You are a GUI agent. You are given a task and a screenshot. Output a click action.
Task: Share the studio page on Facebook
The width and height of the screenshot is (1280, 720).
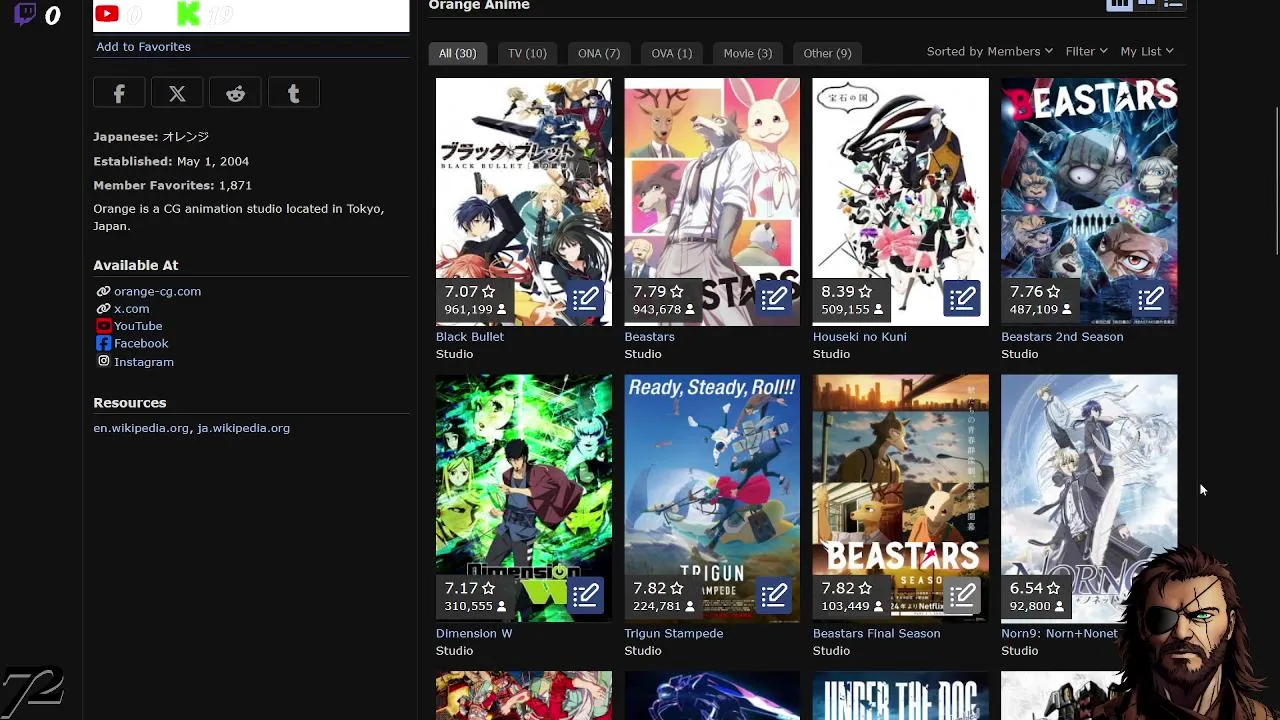pyautogui.click(x=119, y=94)
